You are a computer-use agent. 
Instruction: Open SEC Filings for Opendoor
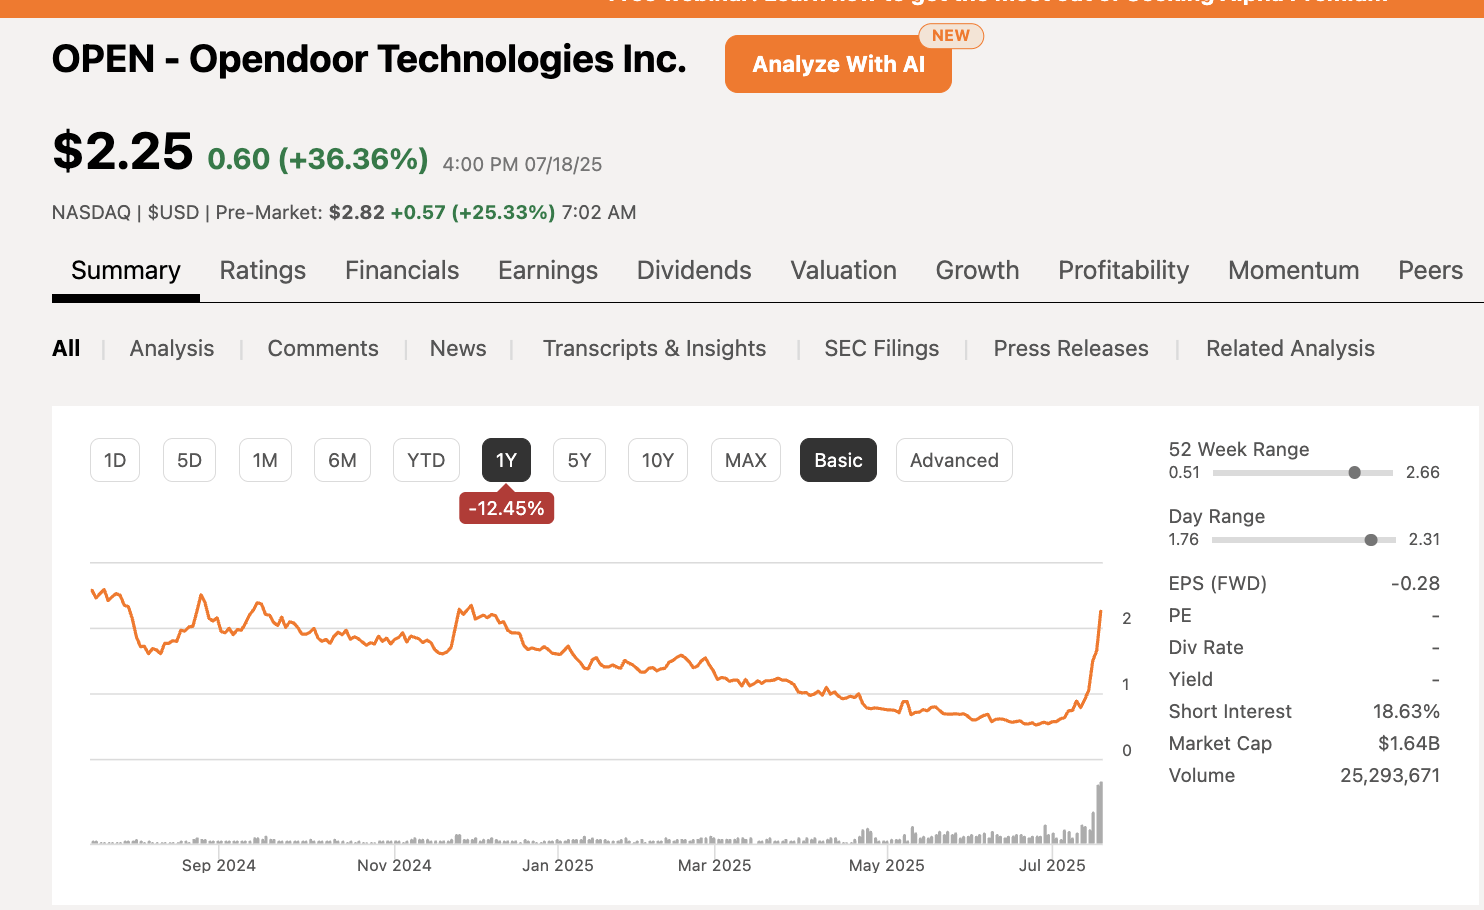coord(881,348)
